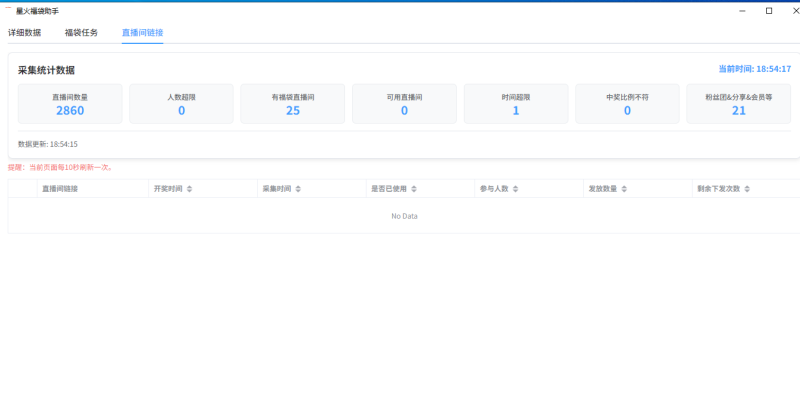This screenshot has height=420, width=800.
Task: Click the 直播间链接 column header
Action: point(59,188)
